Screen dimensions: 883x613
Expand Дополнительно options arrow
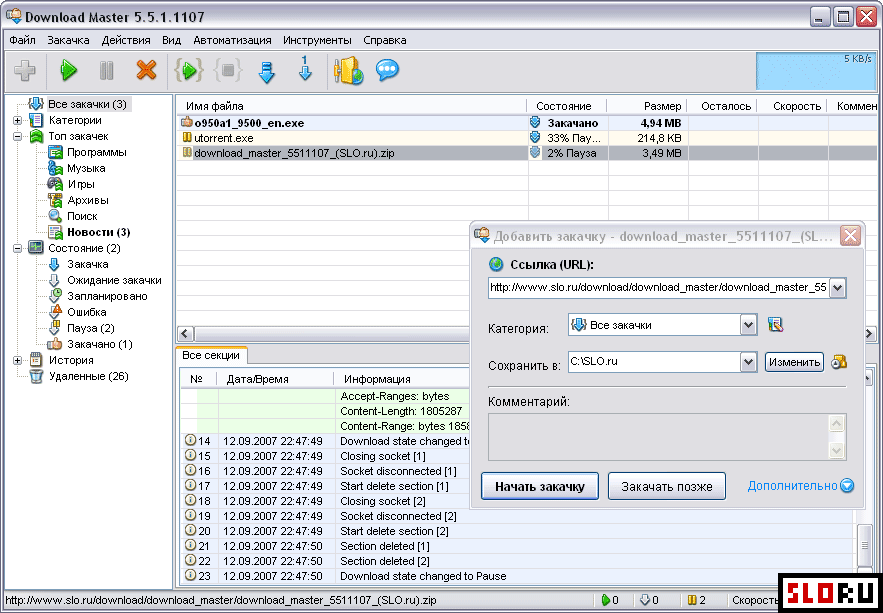click(x=847, y=486)
